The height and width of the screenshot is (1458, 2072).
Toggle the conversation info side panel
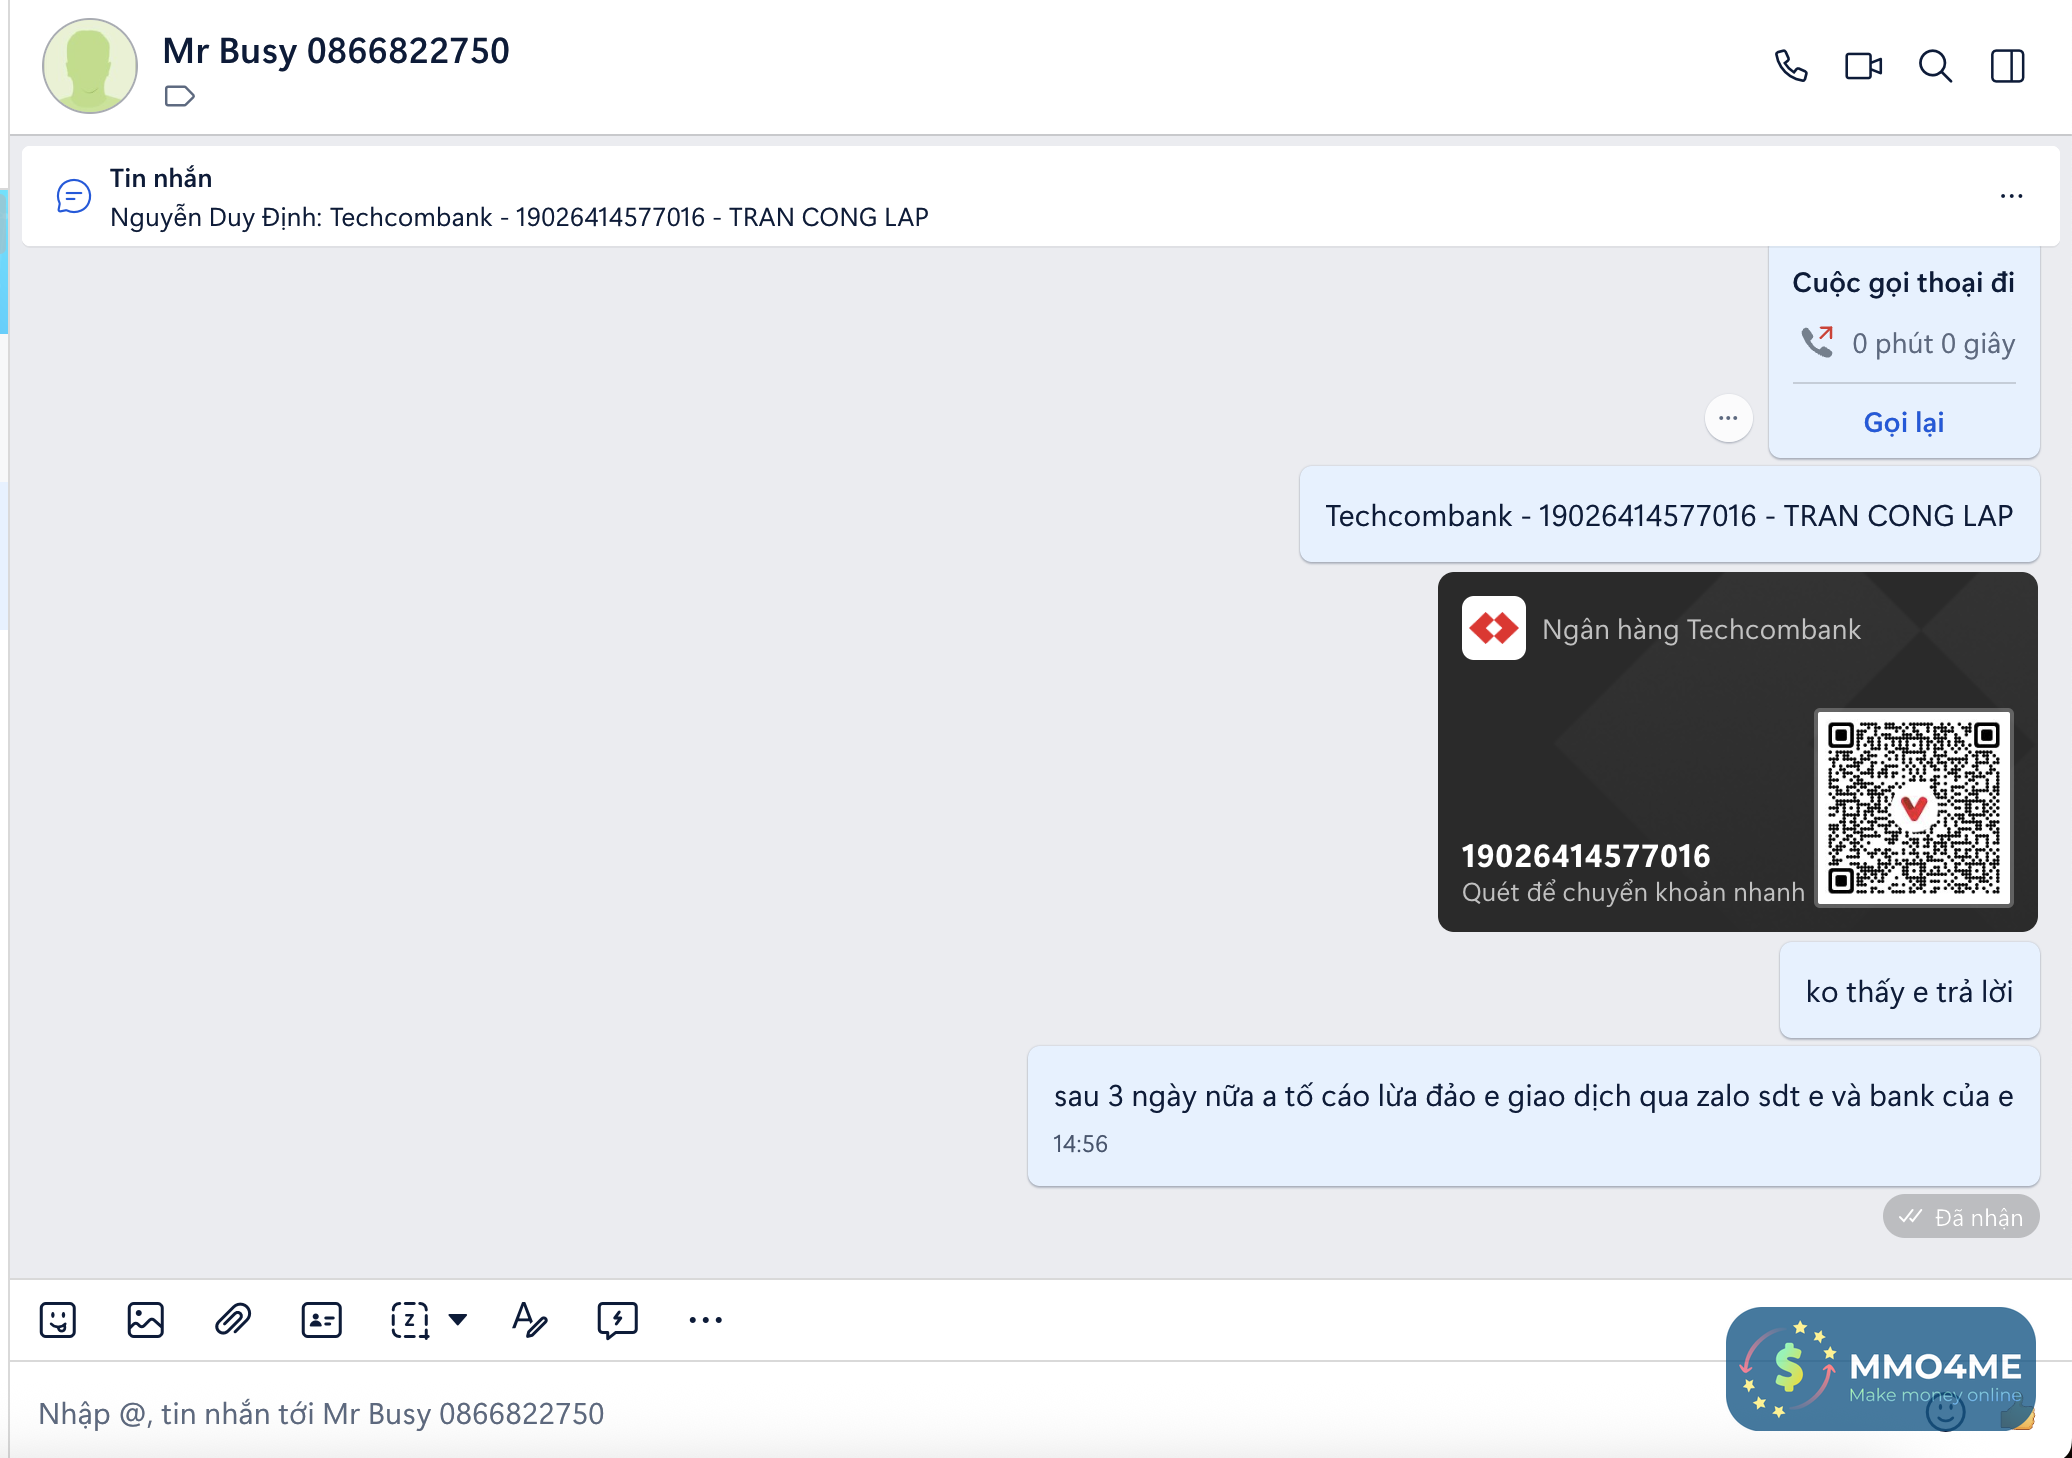tap(2007, 66)
